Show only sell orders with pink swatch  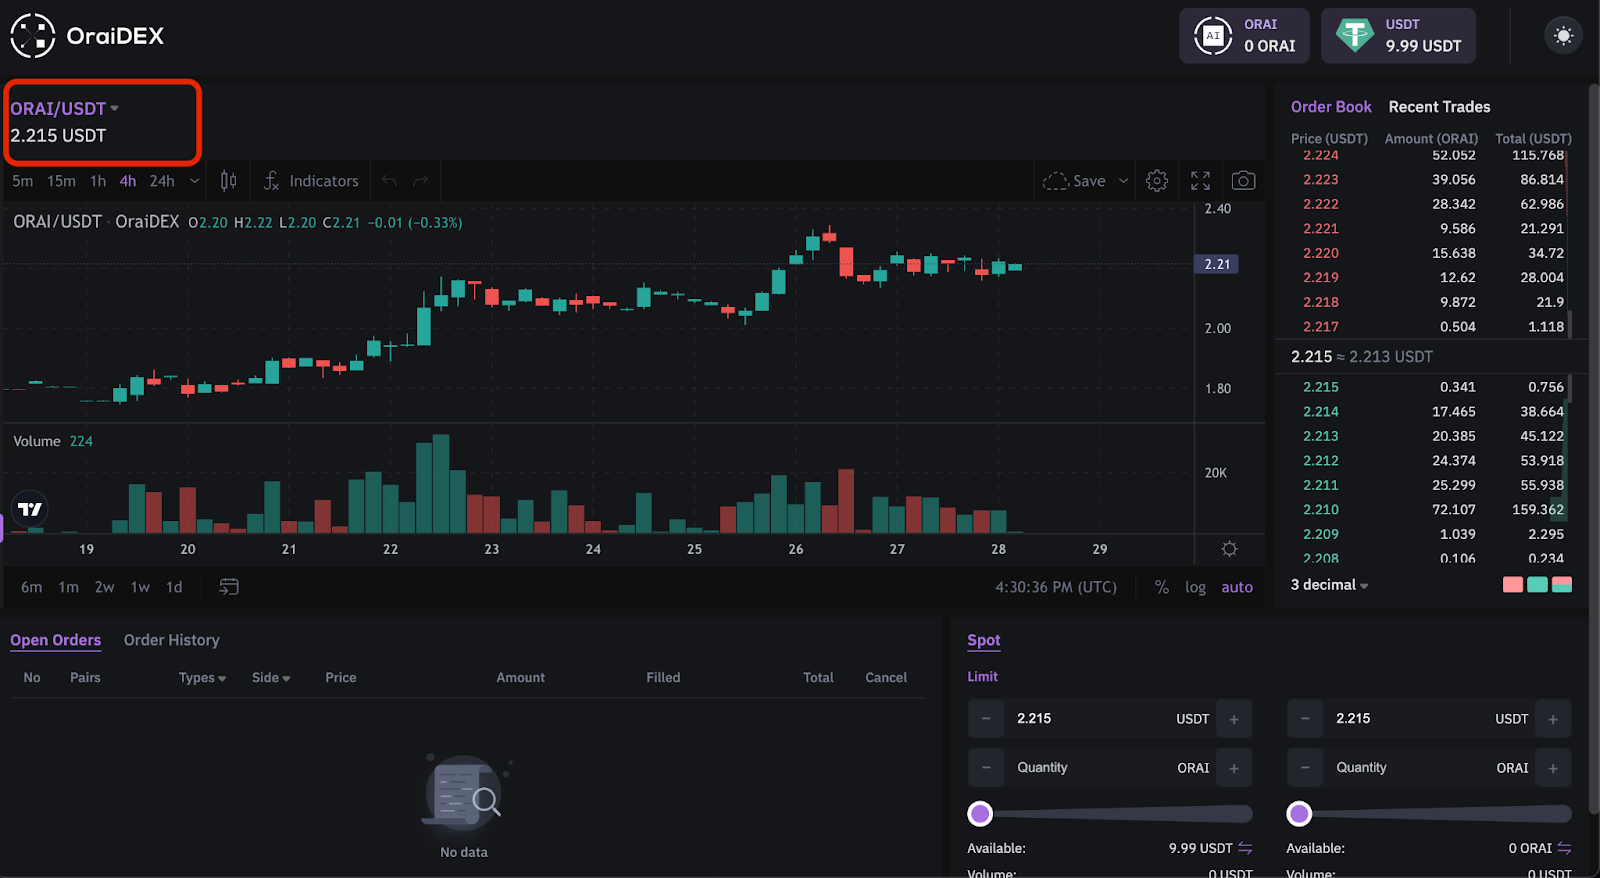(1513, 585)
